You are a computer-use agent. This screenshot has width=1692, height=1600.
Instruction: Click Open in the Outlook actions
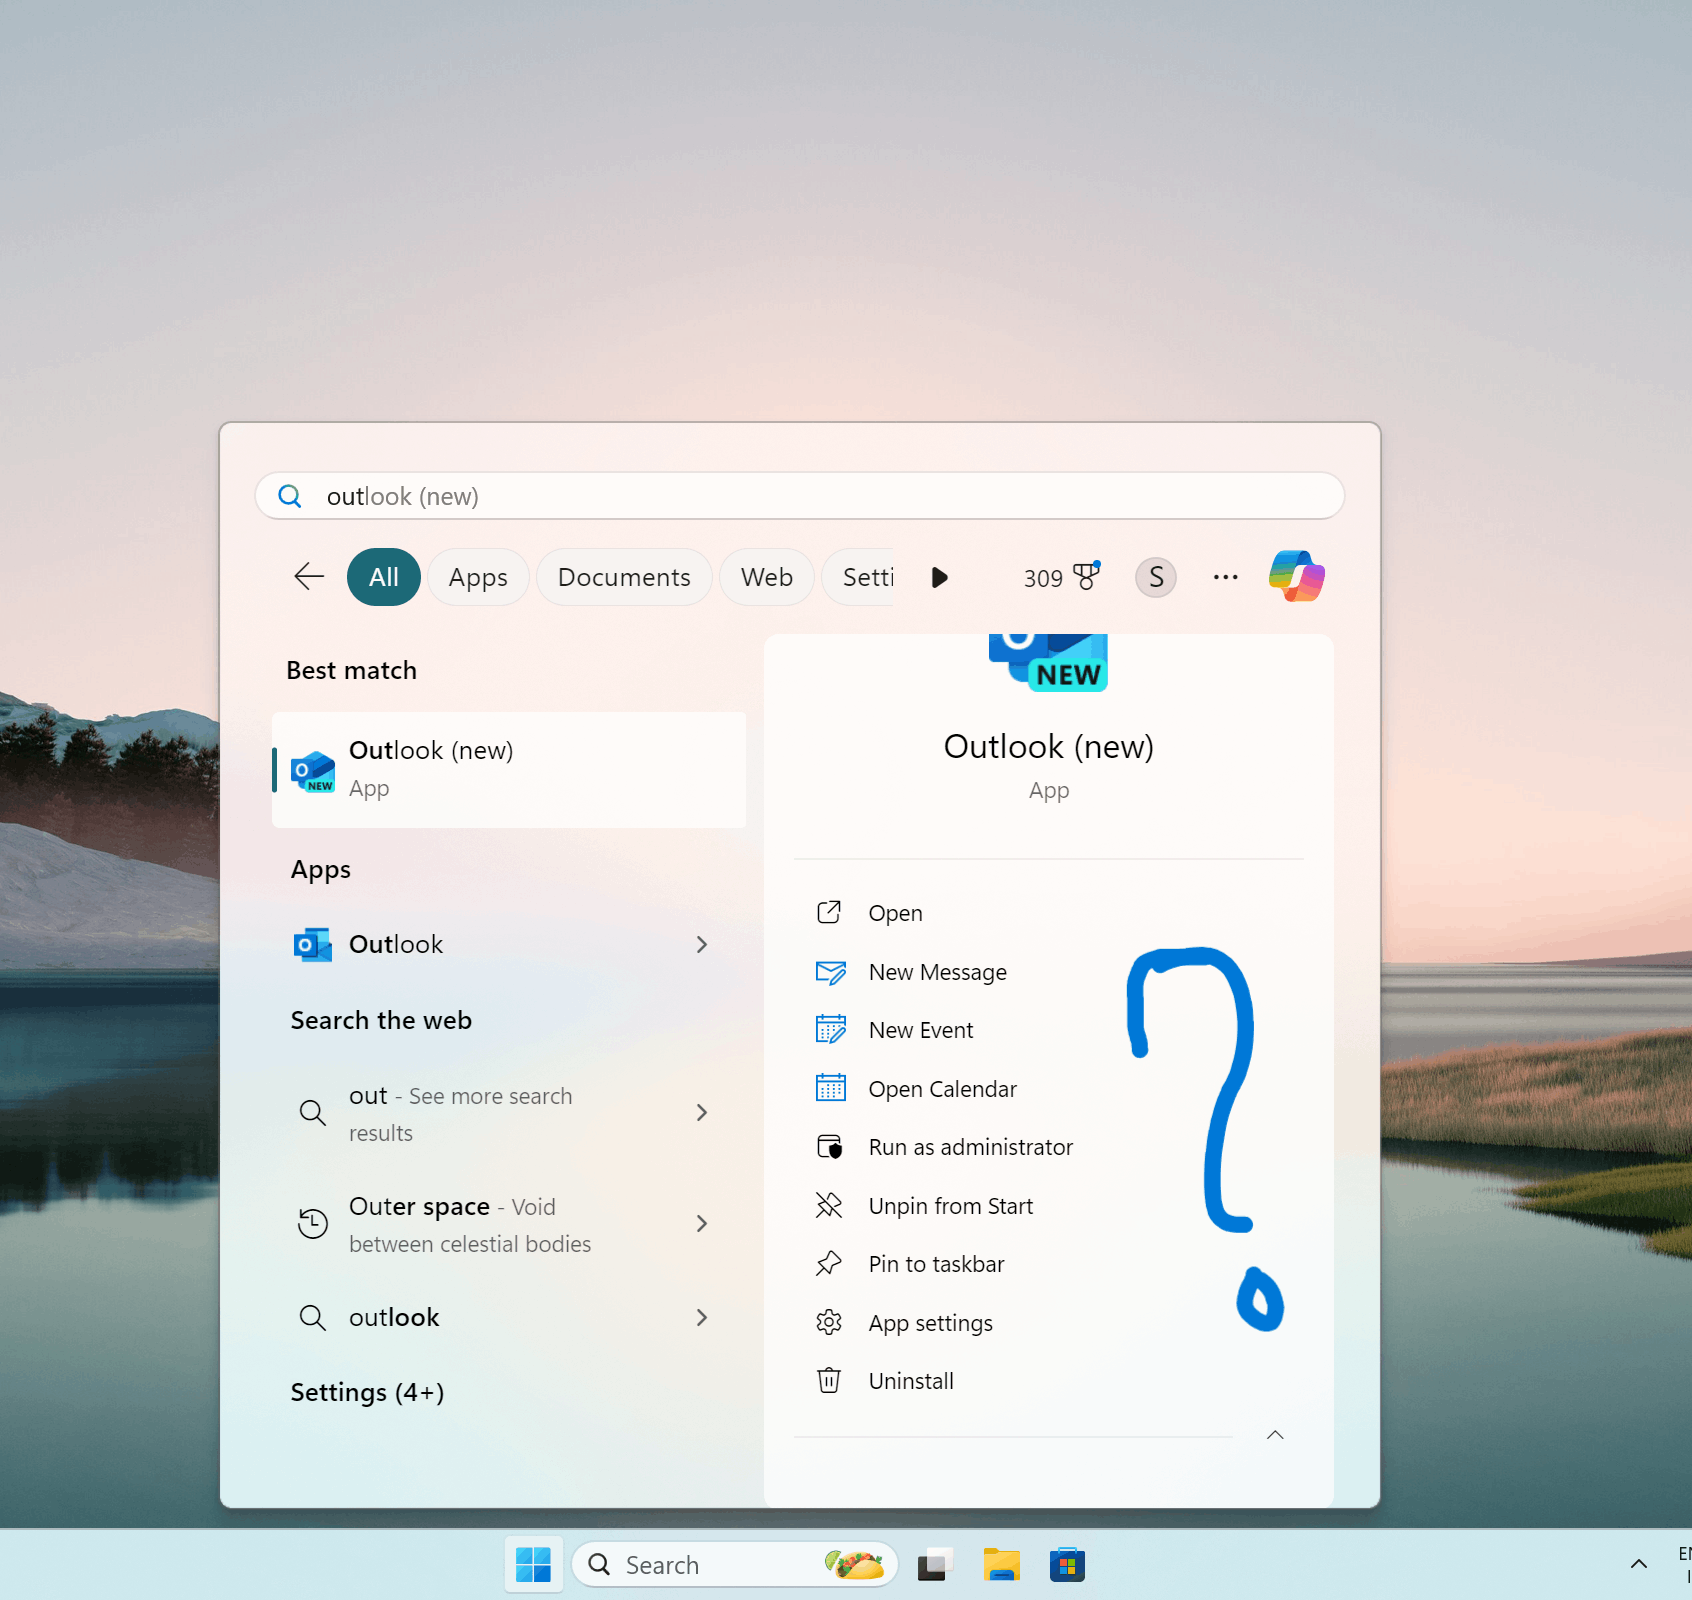(x=895, y=913)
